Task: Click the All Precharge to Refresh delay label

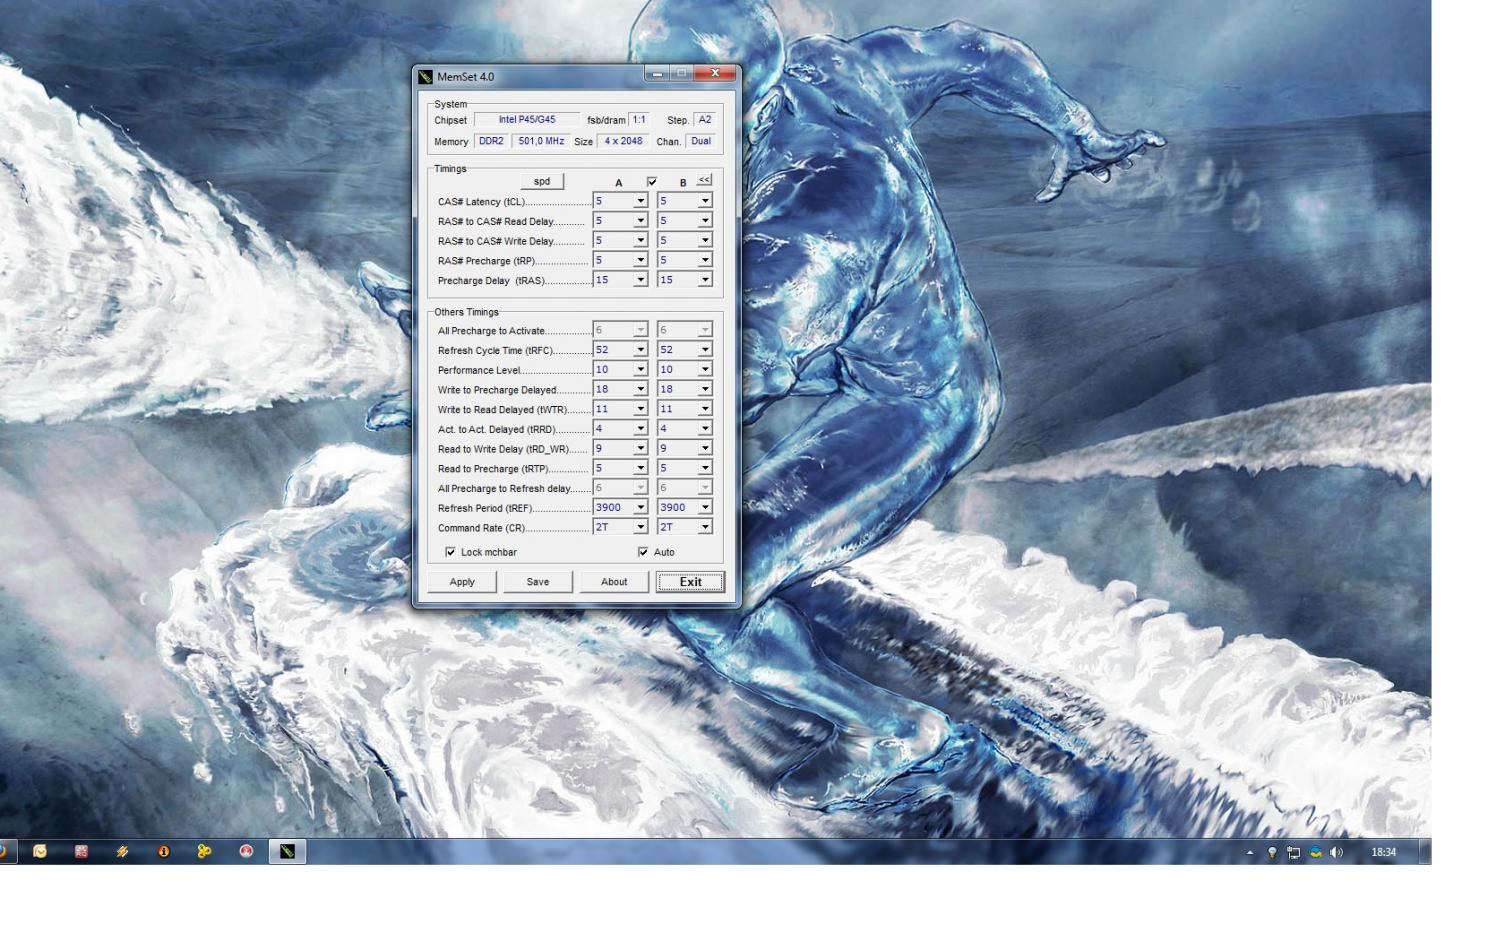Action: coord(504,489)
